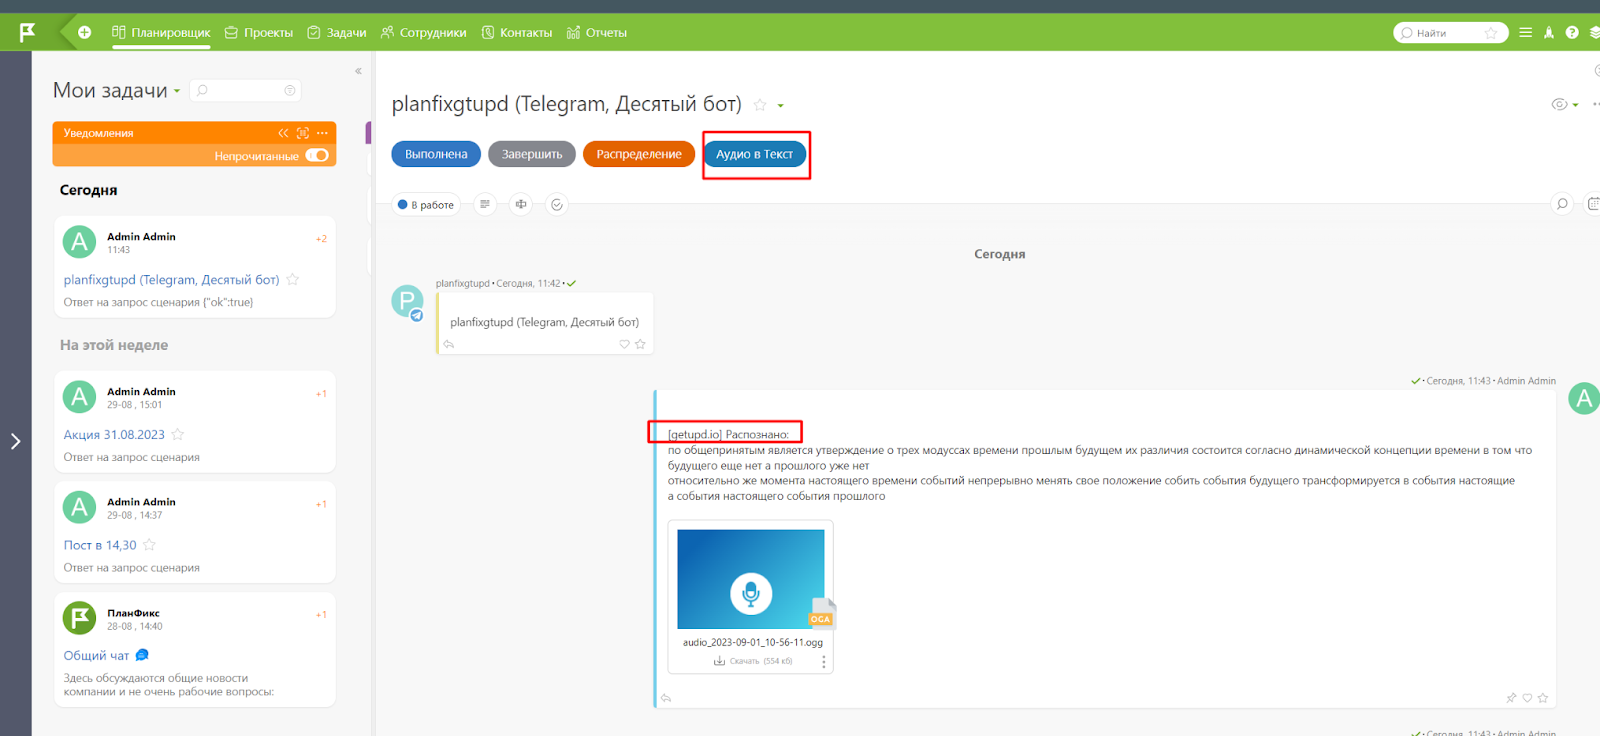This screenshot has height=736, width=1600.
Task: Click the star icon inside Найти field
Action: point(1491,33)
